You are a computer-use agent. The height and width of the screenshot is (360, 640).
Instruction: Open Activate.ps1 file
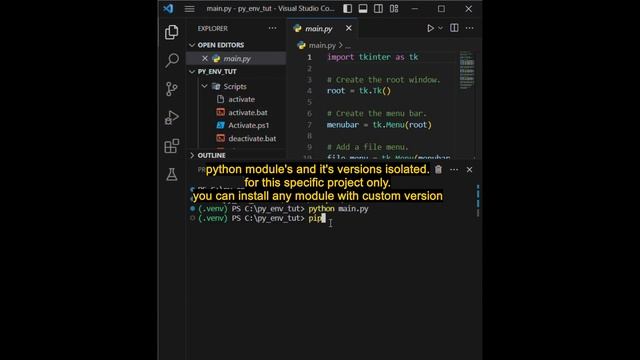(249, 125)
